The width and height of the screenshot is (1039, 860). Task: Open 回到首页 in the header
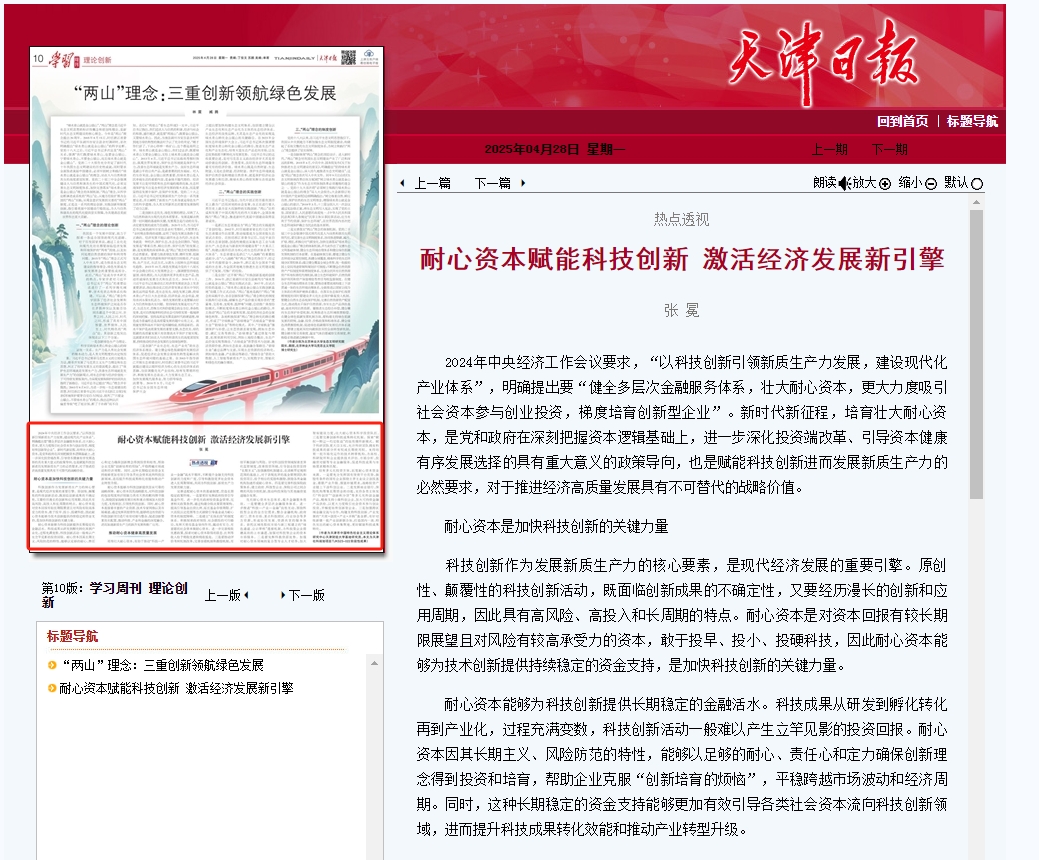(902, 121)
